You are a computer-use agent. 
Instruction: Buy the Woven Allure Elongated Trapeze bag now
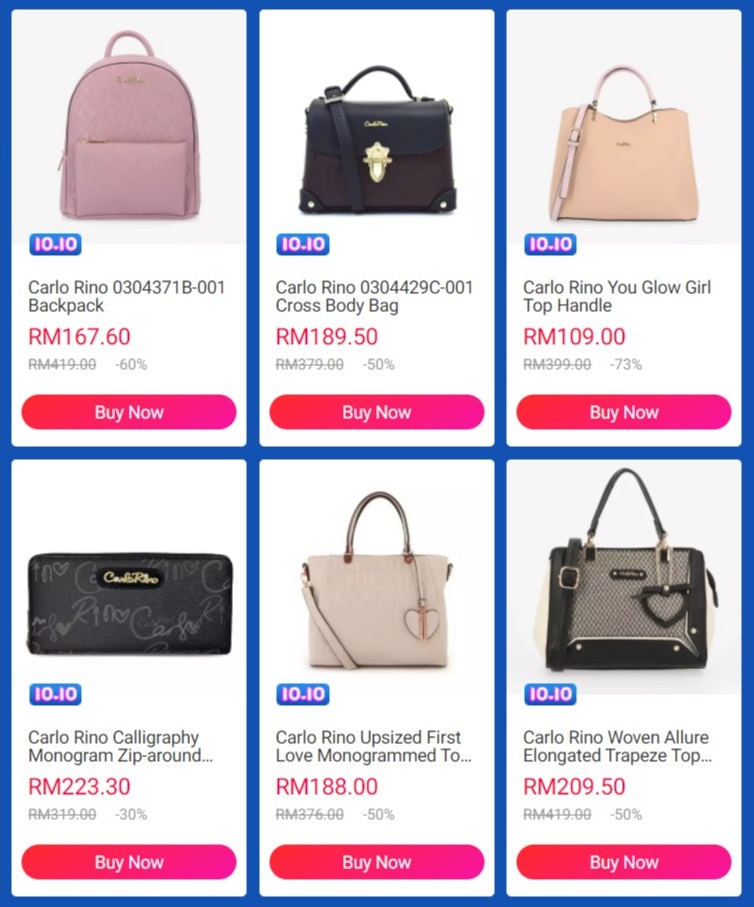[624, 862]
